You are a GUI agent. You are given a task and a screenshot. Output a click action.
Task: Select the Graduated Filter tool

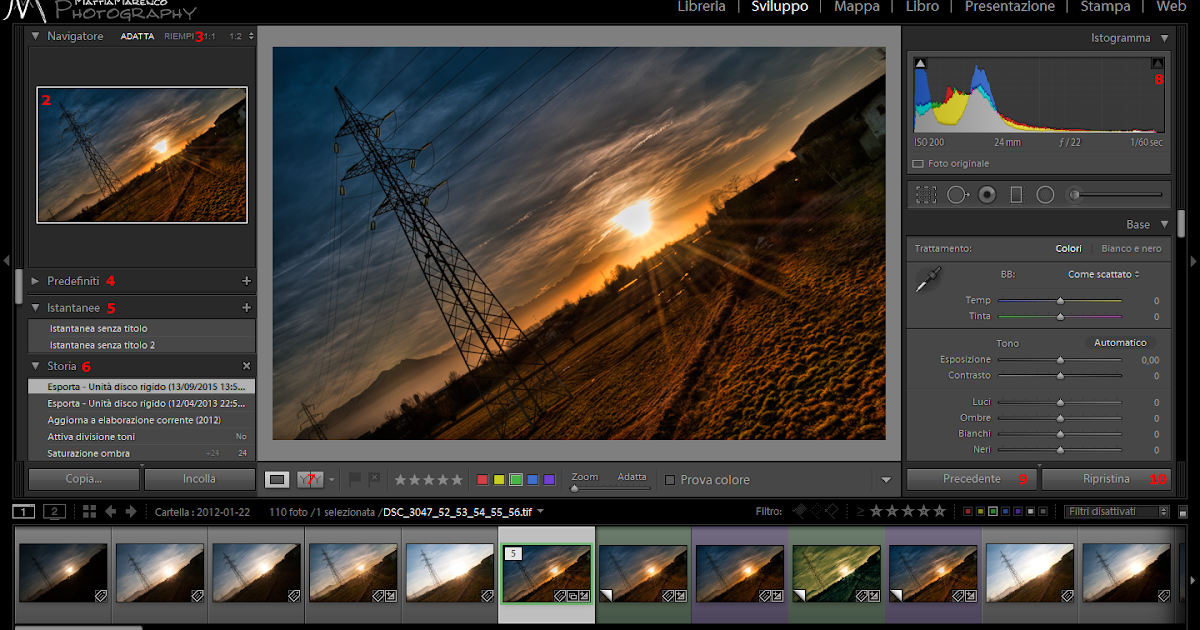[x=1017, y=194]
